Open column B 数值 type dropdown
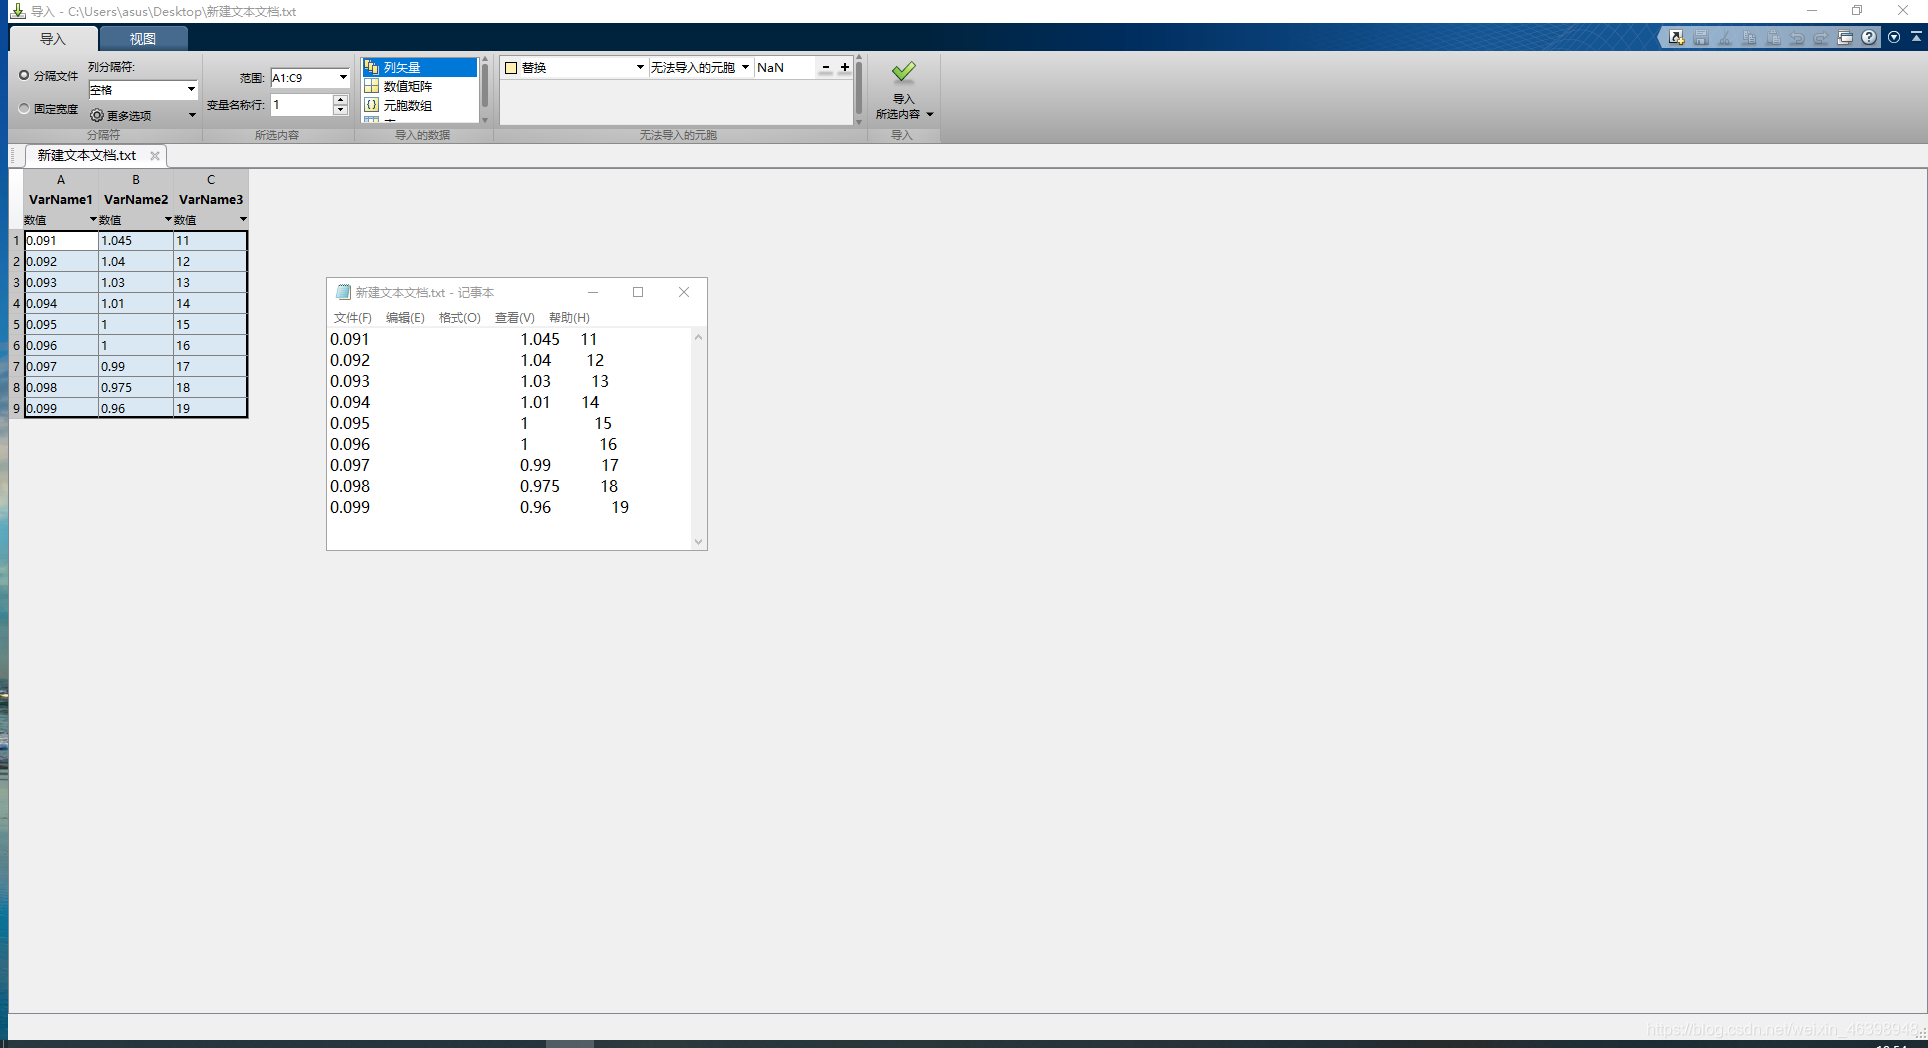1928x1048 pixels. pyautogui.click(x=168, y=220)
